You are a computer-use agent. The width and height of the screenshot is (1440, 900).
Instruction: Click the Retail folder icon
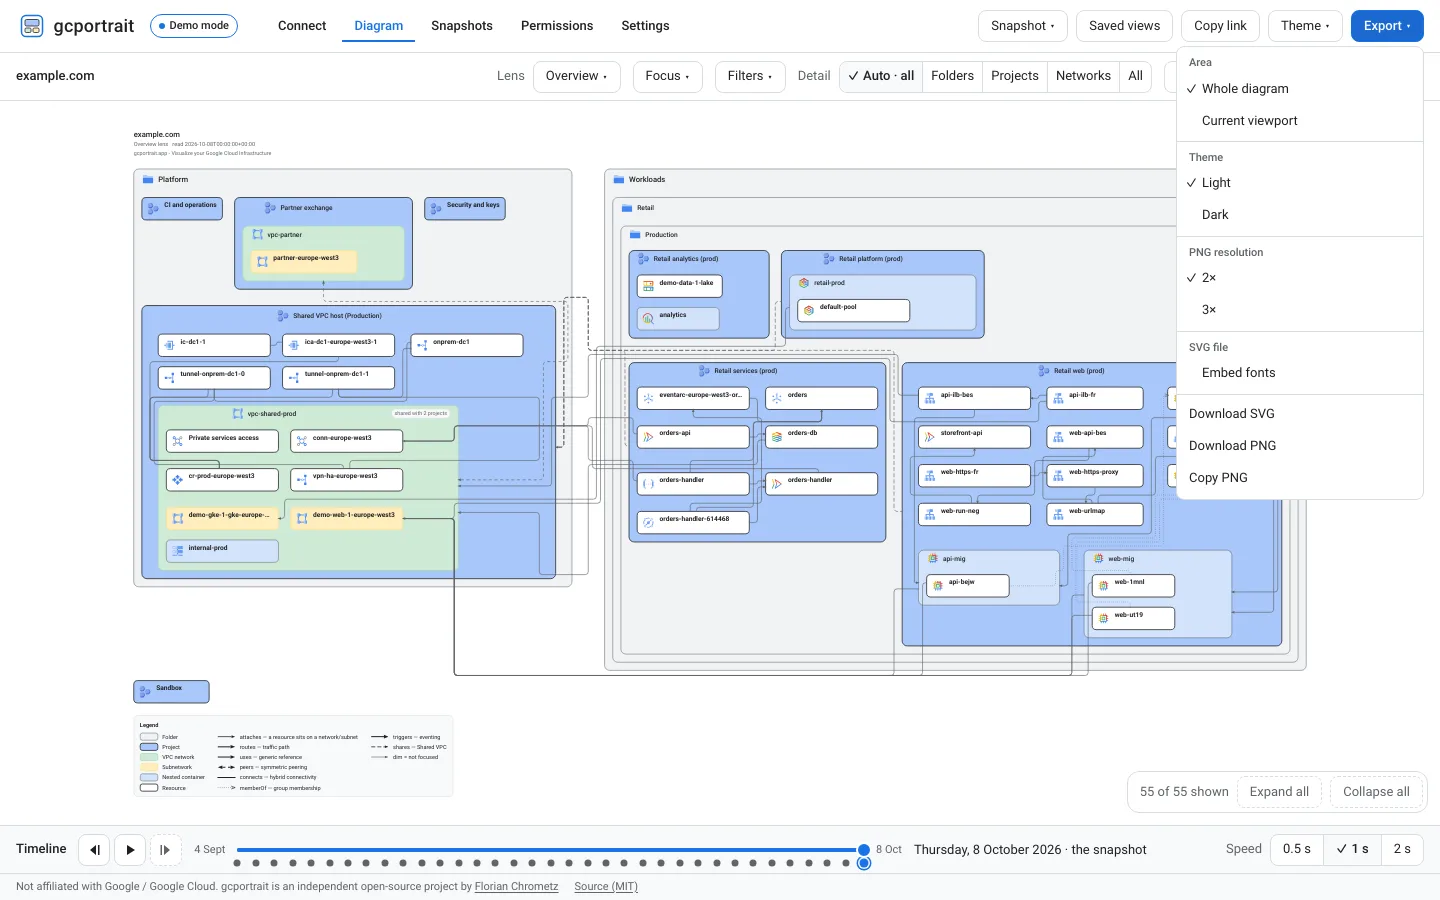click(x=627, y=208)
